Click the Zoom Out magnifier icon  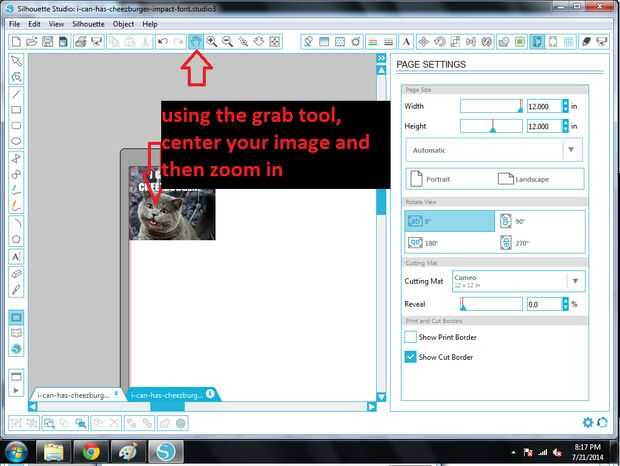227,42
